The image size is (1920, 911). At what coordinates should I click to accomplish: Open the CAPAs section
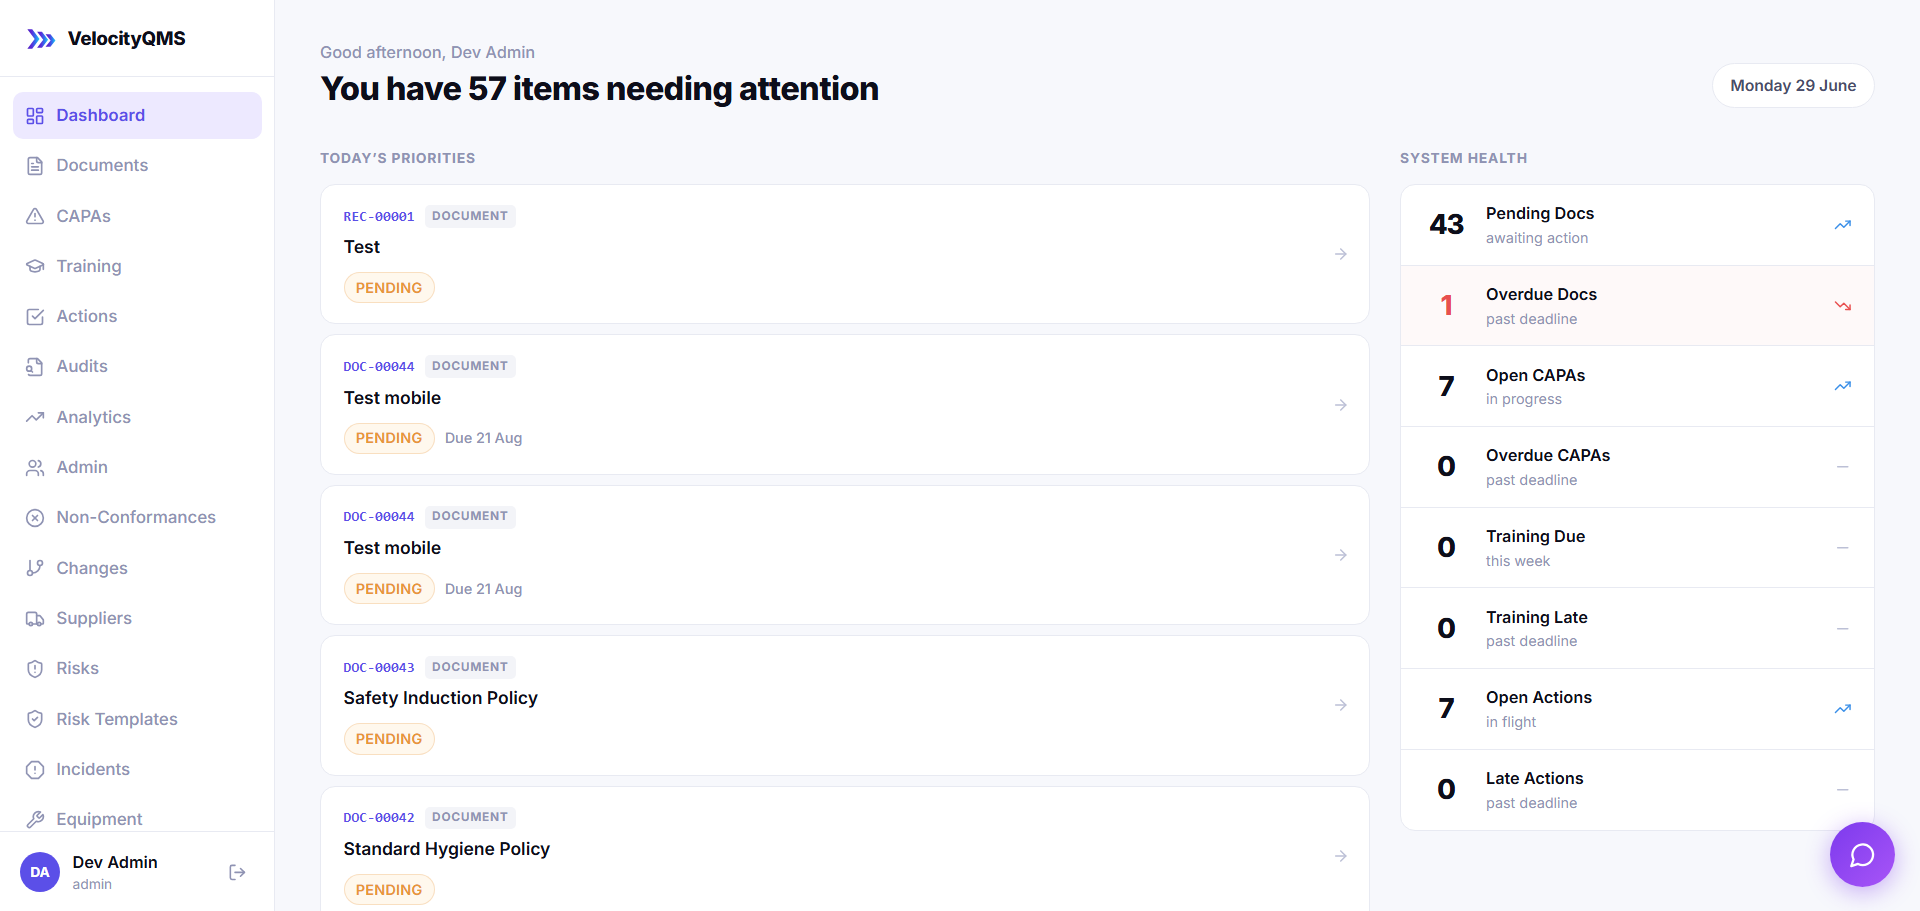pyautogui.click(x=137, y=216)
